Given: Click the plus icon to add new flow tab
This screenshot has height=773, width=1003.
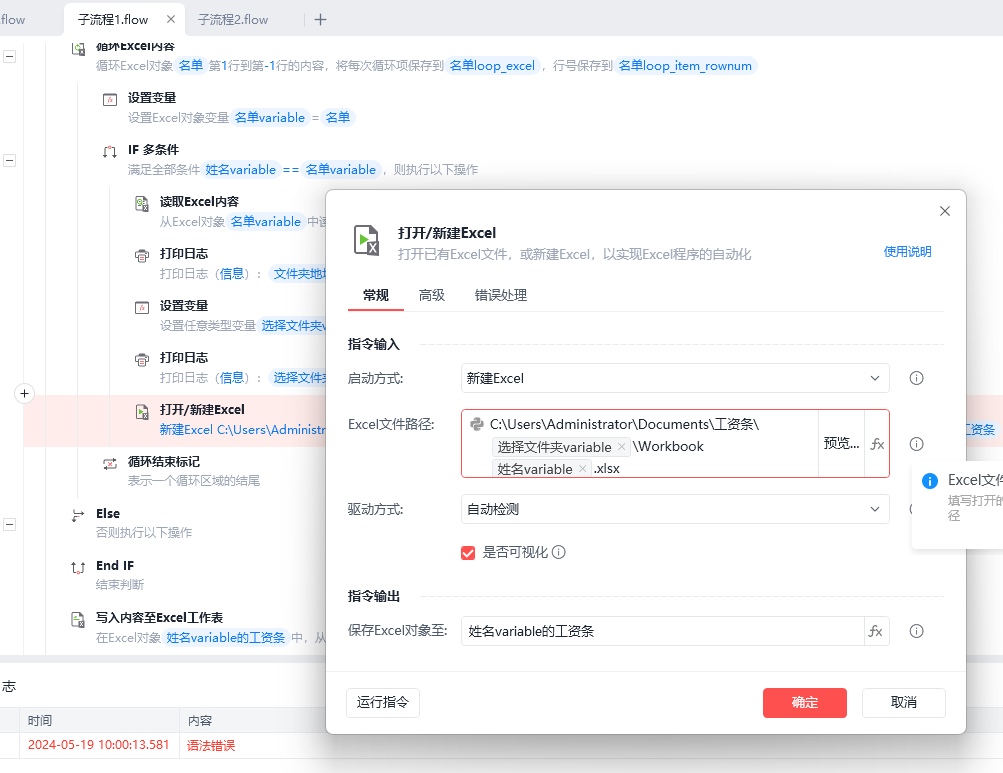Looking at the screenshot, I should coord(320,19).
